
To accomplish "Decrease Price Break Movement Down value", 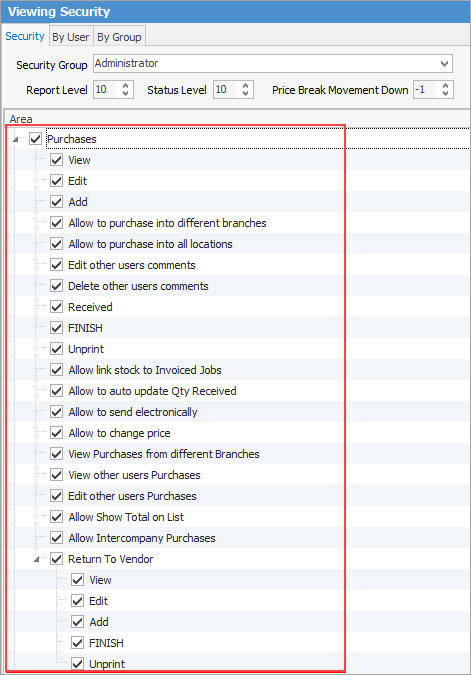I will (446, 93).
